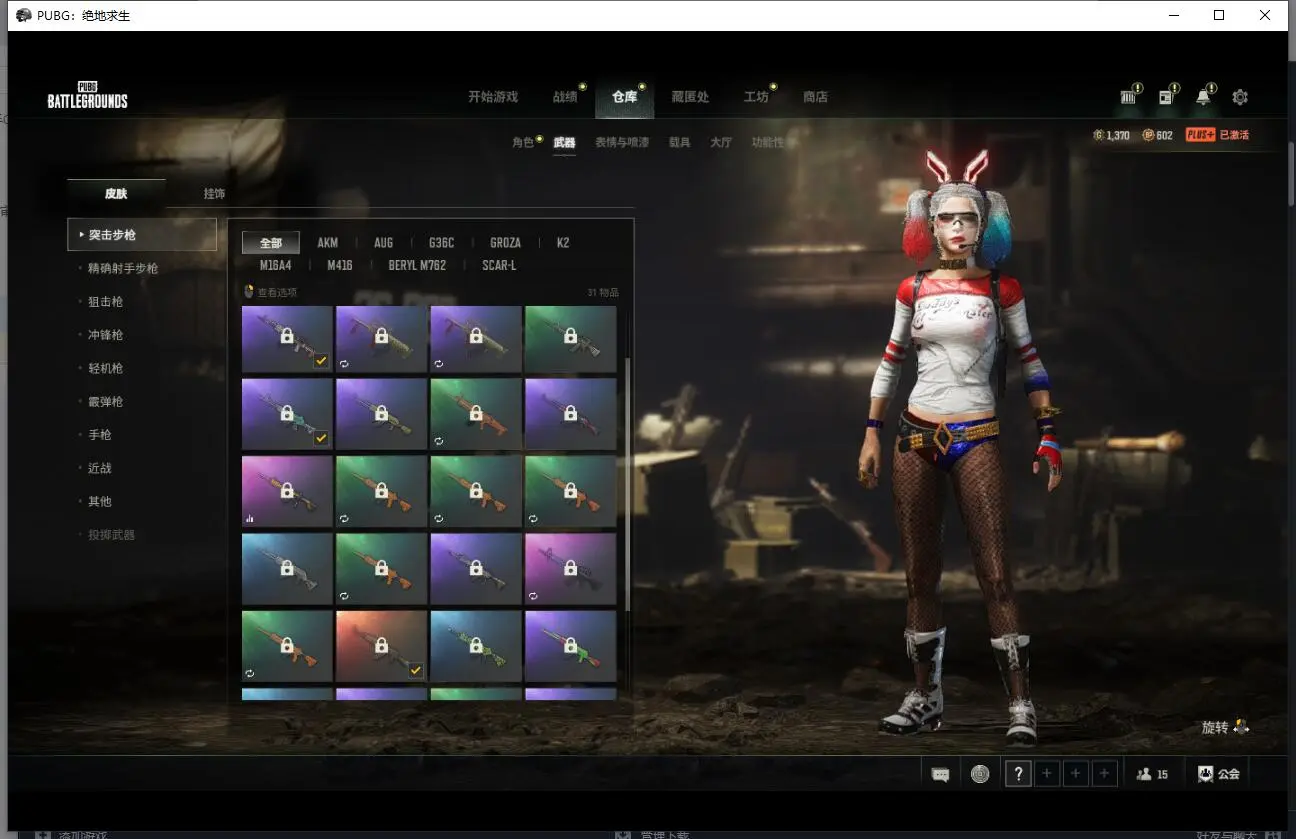This screenshot has width=1296, height=839.
Task: Filter skins by K2
Action: click(563, 243)
